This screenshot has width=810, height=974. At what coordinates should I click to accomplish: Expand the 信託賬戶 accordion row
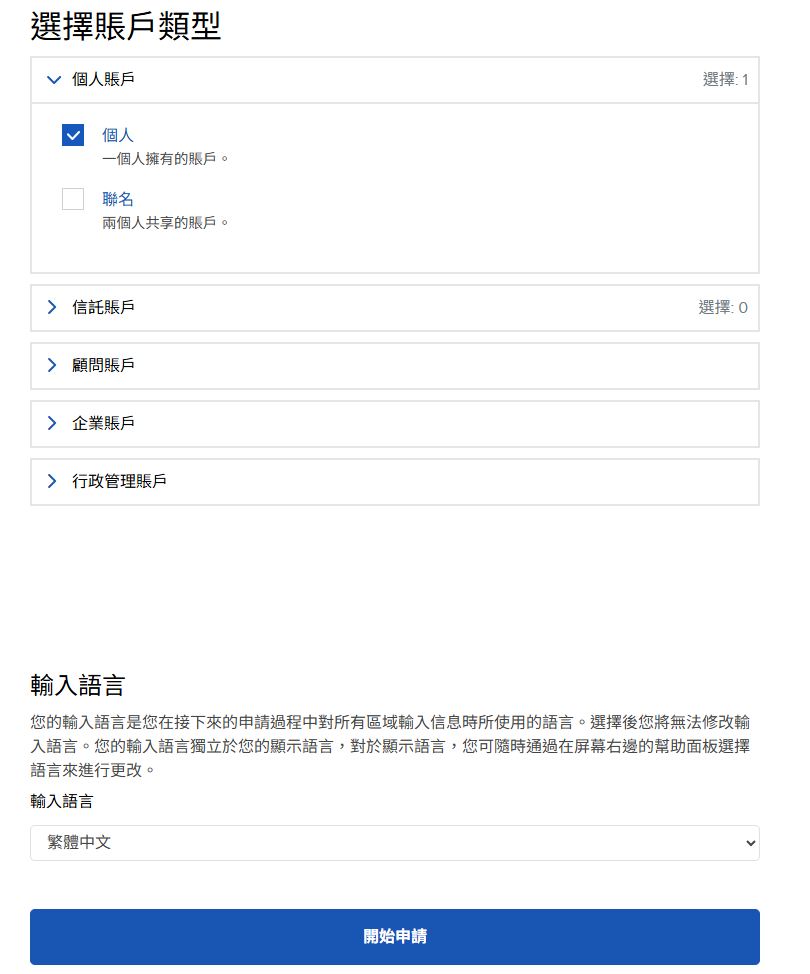point(395,308)
